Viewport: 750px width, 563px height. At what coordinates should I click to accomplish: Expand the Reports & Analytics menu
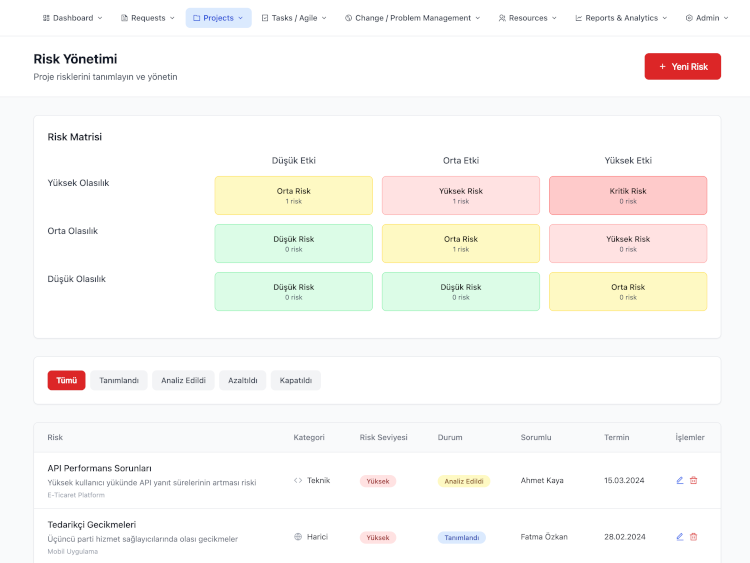tap(621, 18)
